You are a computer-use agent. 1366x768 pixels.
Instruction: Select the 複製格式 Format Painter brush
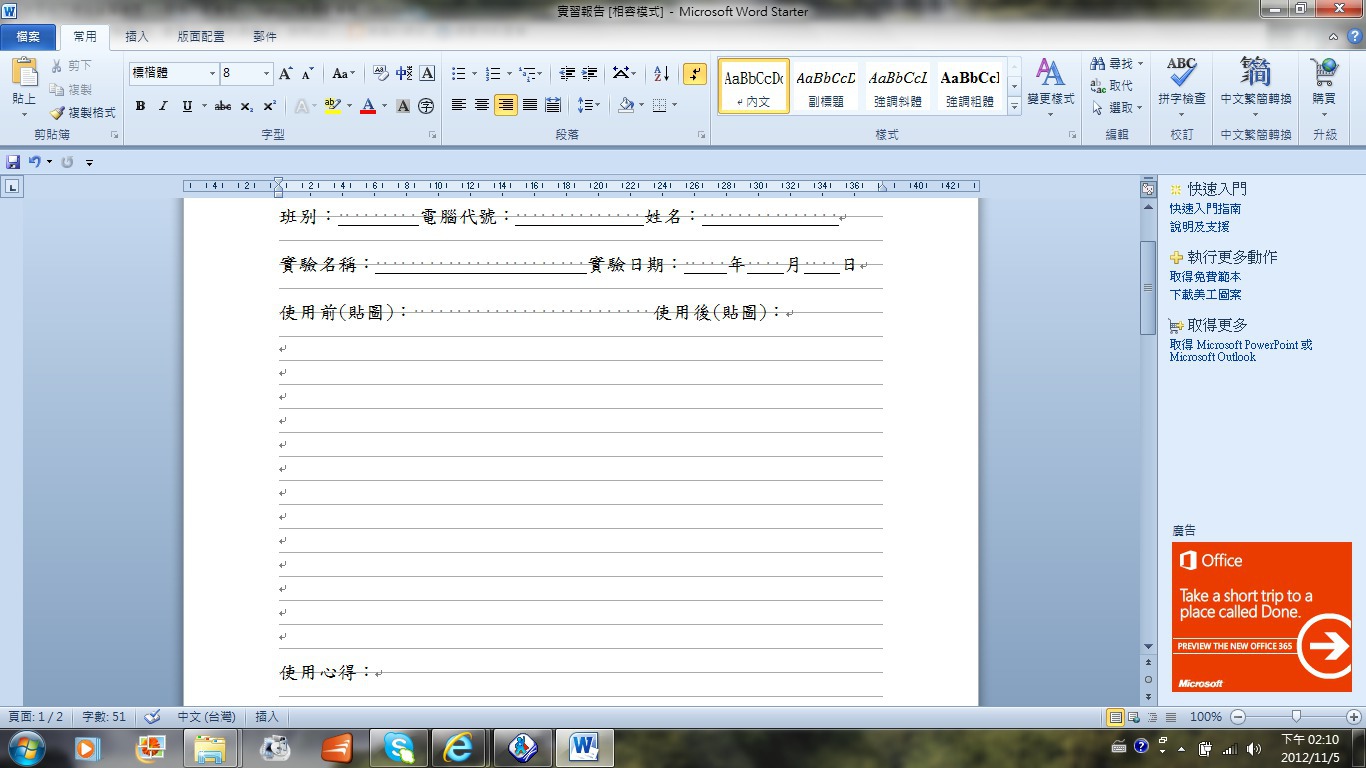pyautogui.click(x=83, y=113)
